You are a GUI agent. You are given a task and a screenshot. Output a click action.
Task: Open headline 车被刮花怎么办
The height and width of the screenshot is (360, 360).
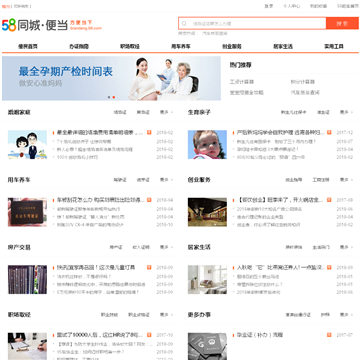(101, 200)
